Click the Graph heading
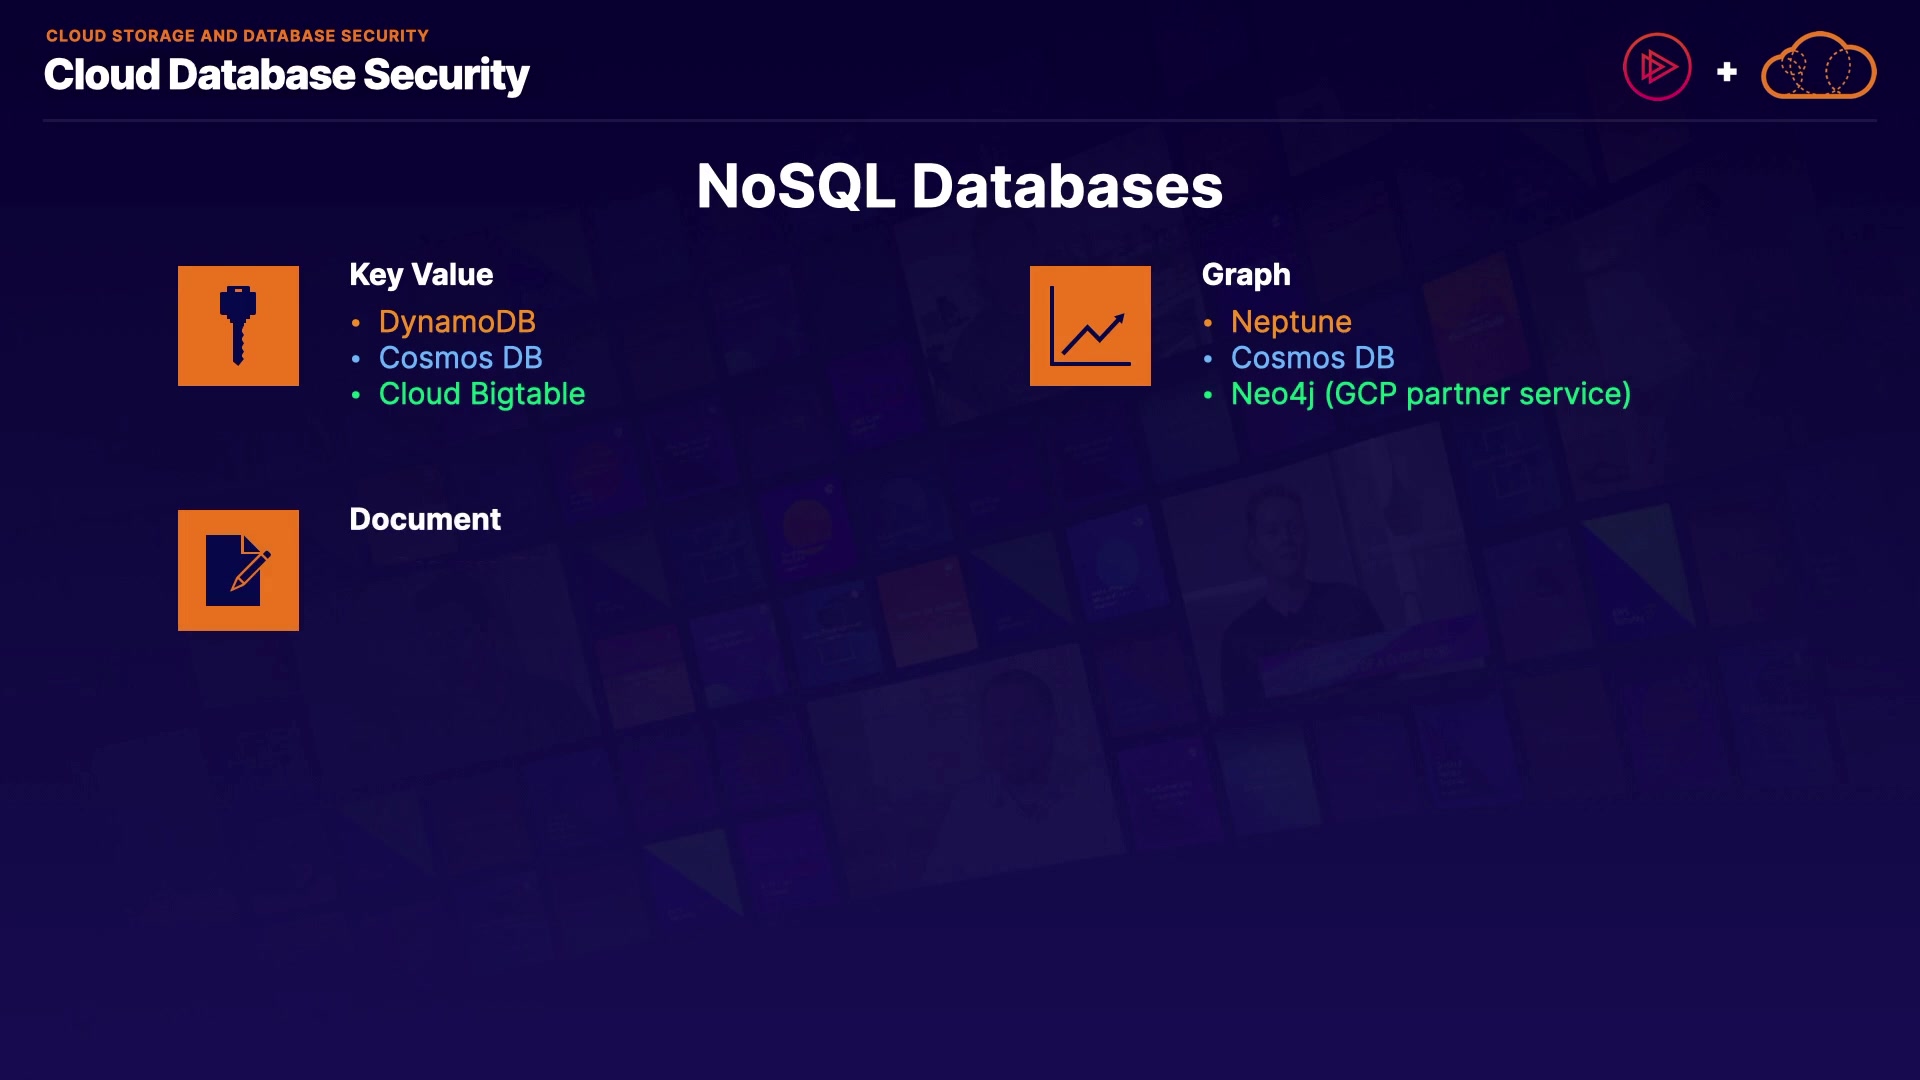 pyautogui.click(x=1245, y=275)
